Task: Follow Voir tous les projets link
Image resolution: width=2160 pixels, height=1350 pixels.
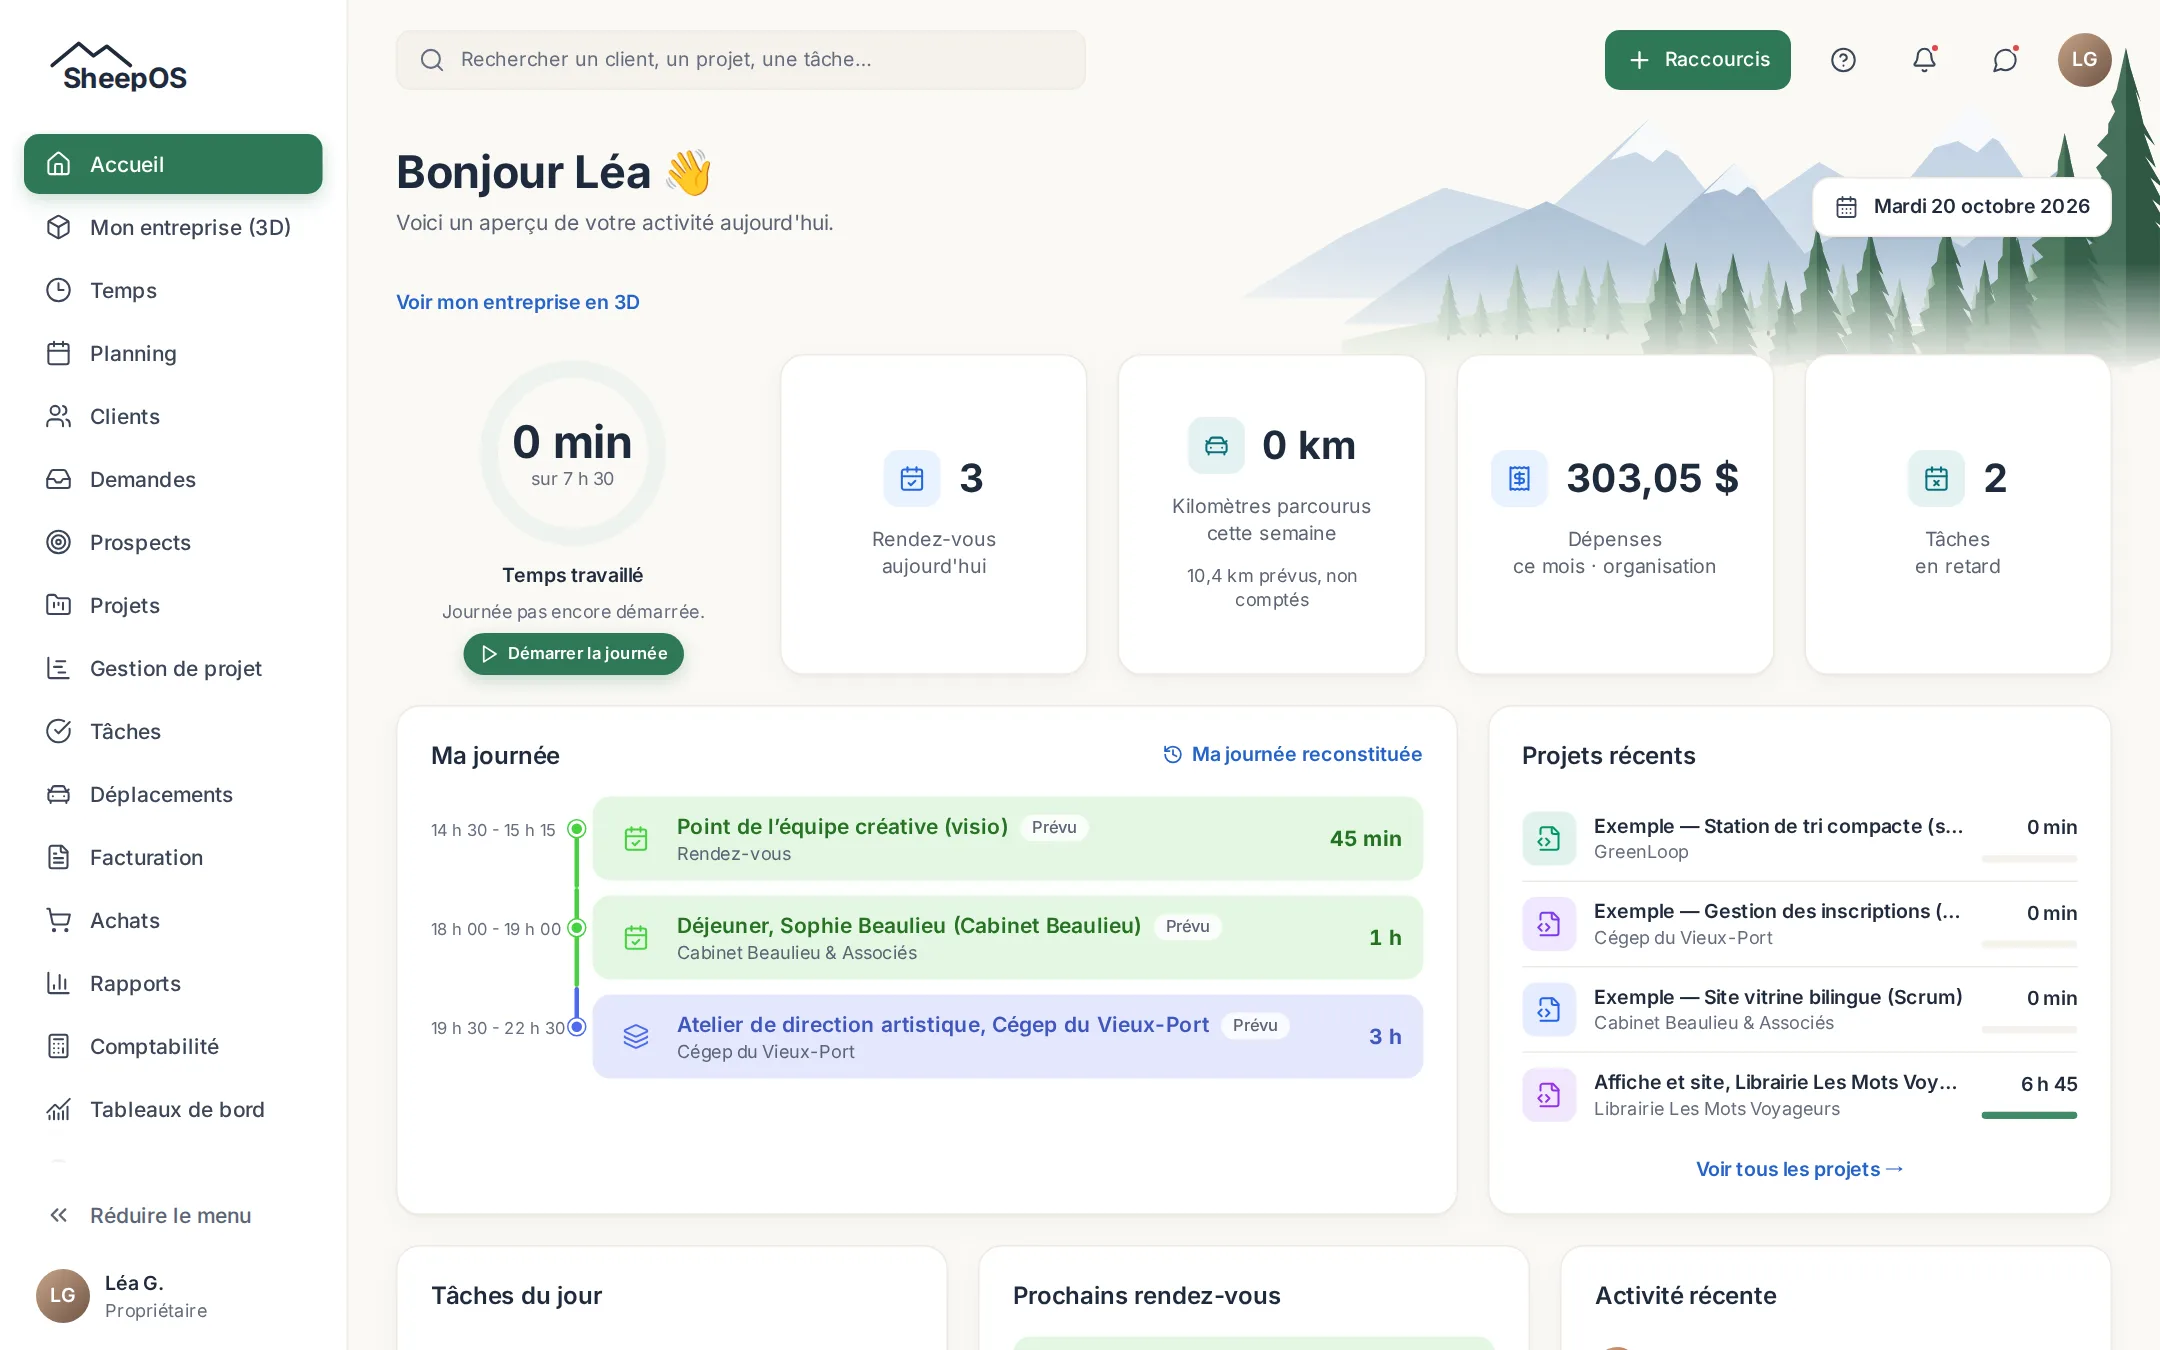Action: point(1799,1169)
